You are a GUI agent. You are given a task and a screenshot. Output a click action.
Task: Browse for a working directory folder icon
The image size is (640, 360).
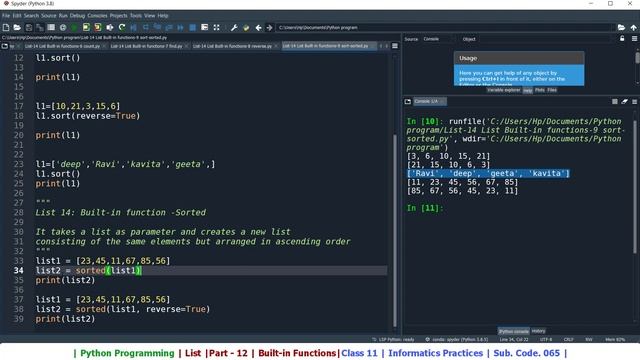click(x=621, y=27)
